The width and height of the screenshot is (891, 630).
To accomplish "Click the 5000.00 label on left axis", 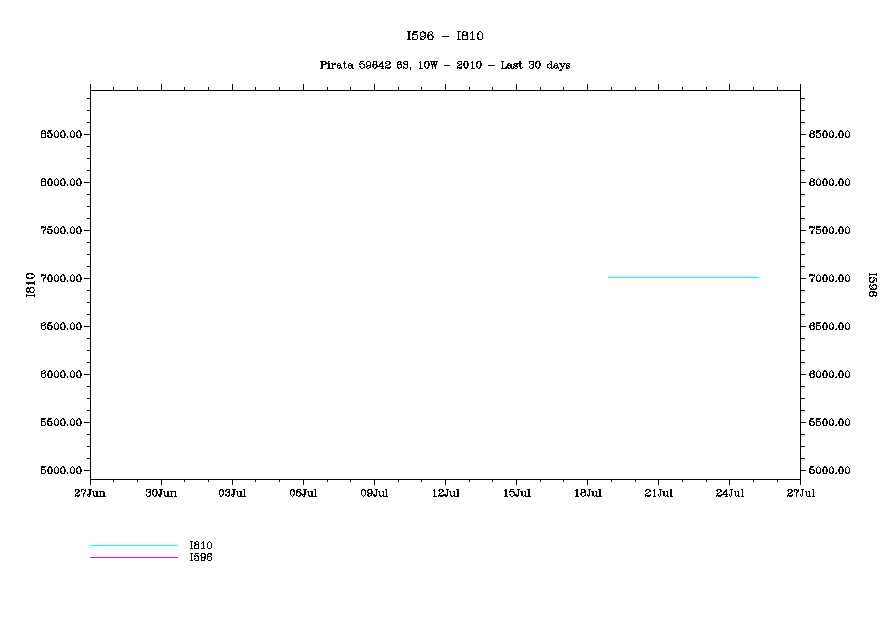I will (x=60, y=470).
